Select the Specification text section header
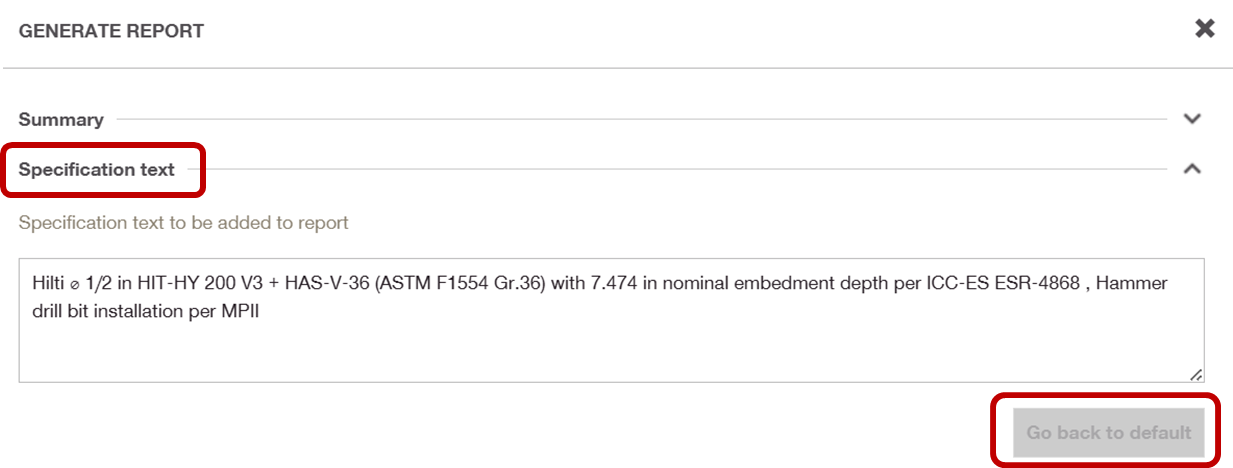The height and width of the screenshot is (468, 1233). click(96, 169)
